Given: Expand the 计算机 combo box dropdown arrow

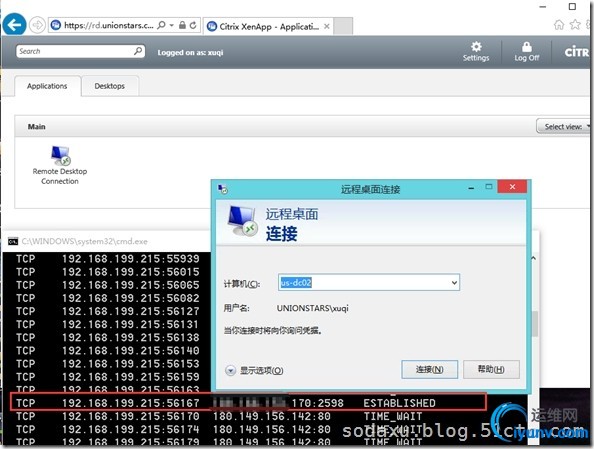Looking at the screenshot, I should coord(454,283).
